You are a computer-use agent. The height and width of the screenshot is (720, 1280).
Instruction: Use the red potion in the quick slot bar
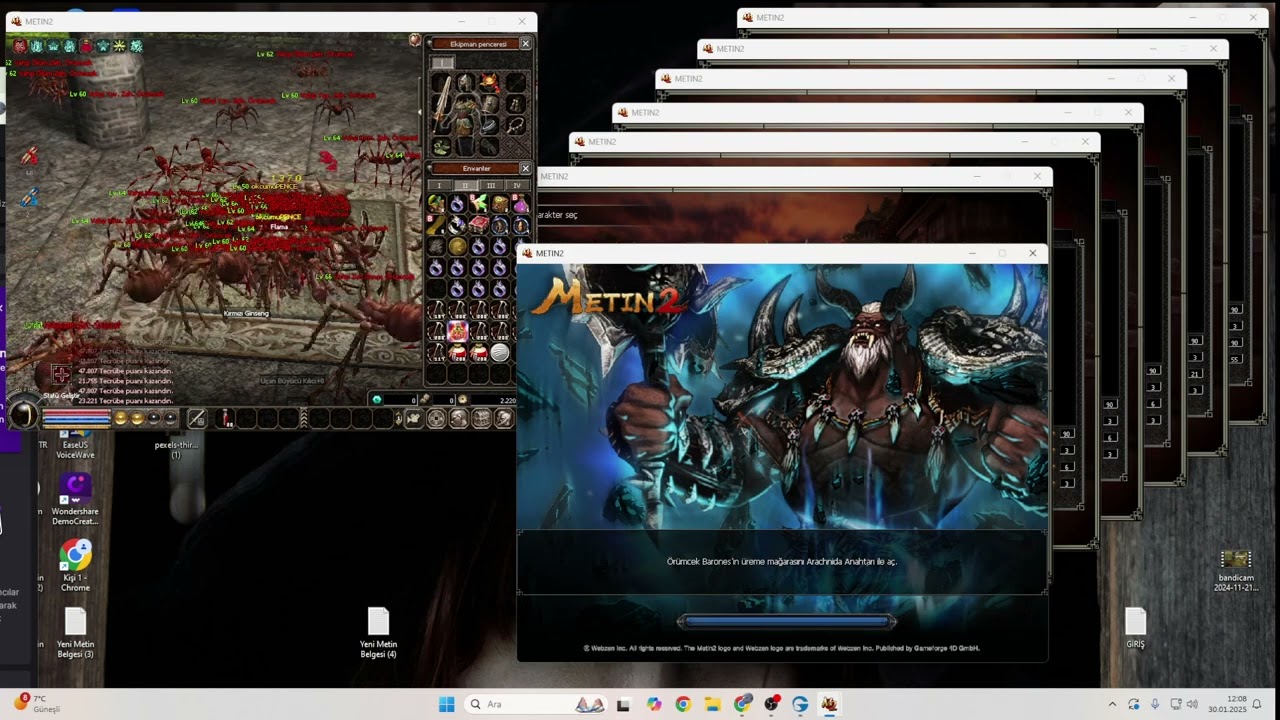pos(226,418)
